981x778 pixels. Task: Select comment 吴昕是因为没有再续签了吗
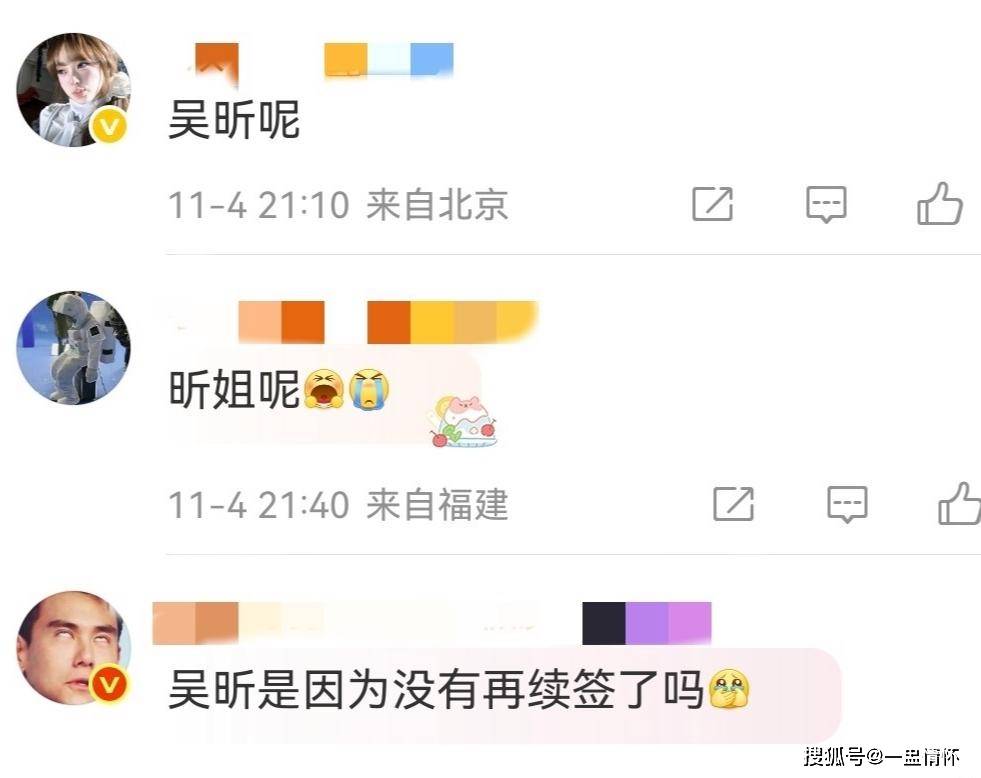(x=459, y=689)
